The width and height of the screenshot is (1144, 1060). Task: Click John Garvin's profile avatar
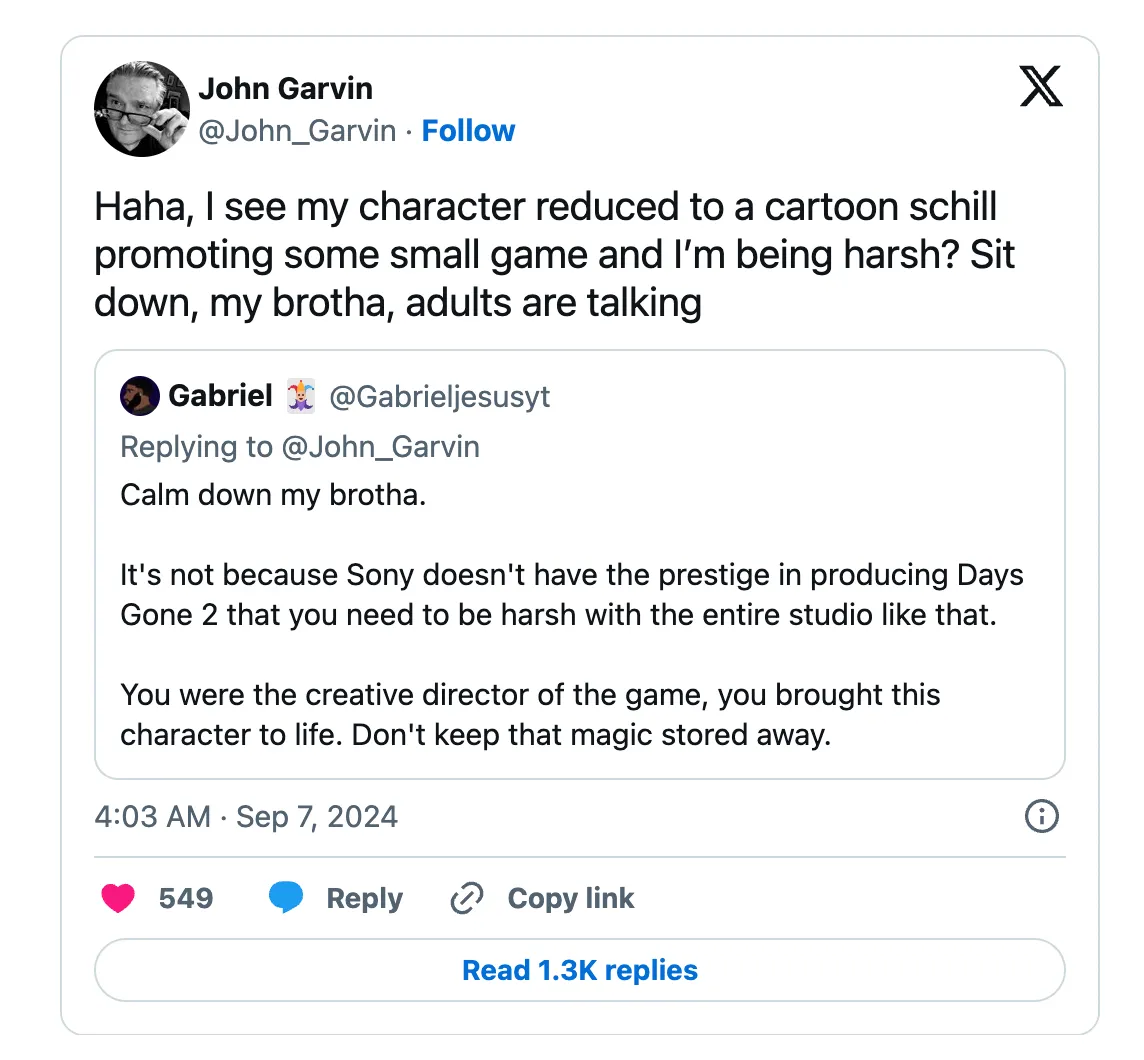pos(142,108)
